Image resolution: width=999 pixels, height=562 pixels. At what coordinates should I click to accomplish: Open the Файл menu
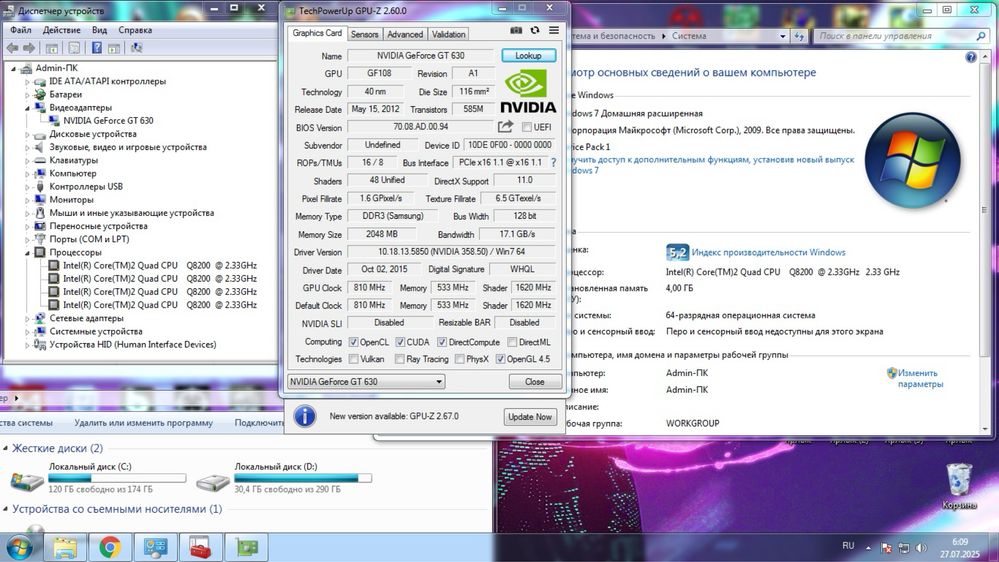coord(20,30)
